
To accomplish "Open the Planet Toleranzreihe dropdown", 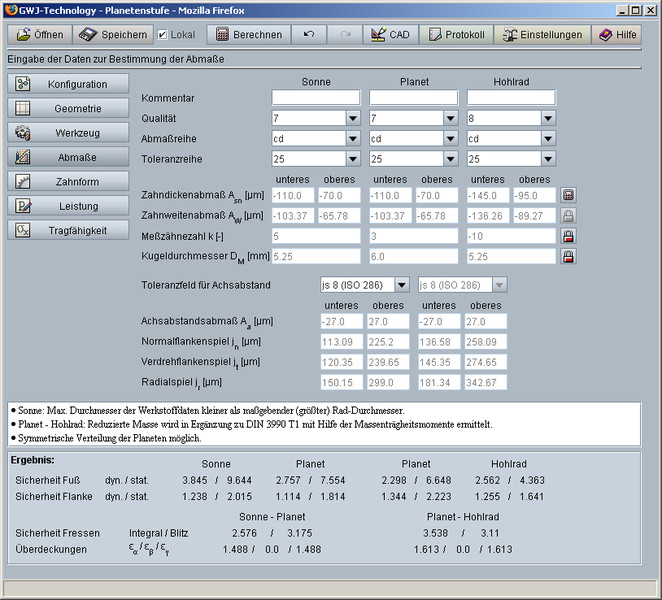I will point(450,158).
